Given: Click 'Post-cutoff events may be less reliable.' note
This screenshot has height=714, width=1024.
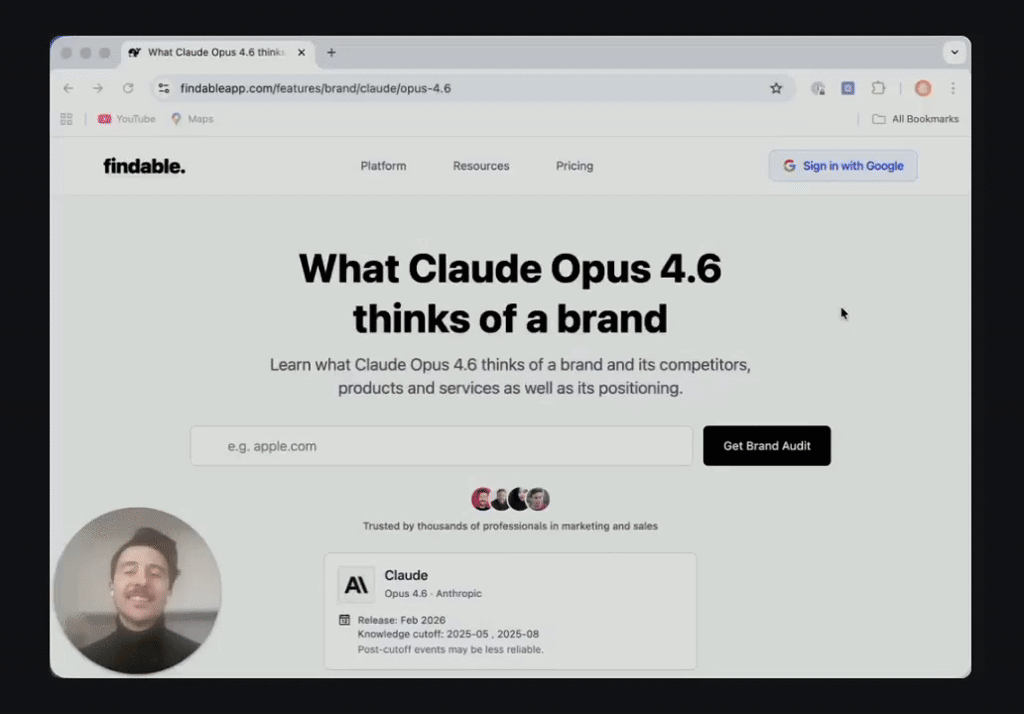Looking at the screenshot, I should tap(451, 649).
